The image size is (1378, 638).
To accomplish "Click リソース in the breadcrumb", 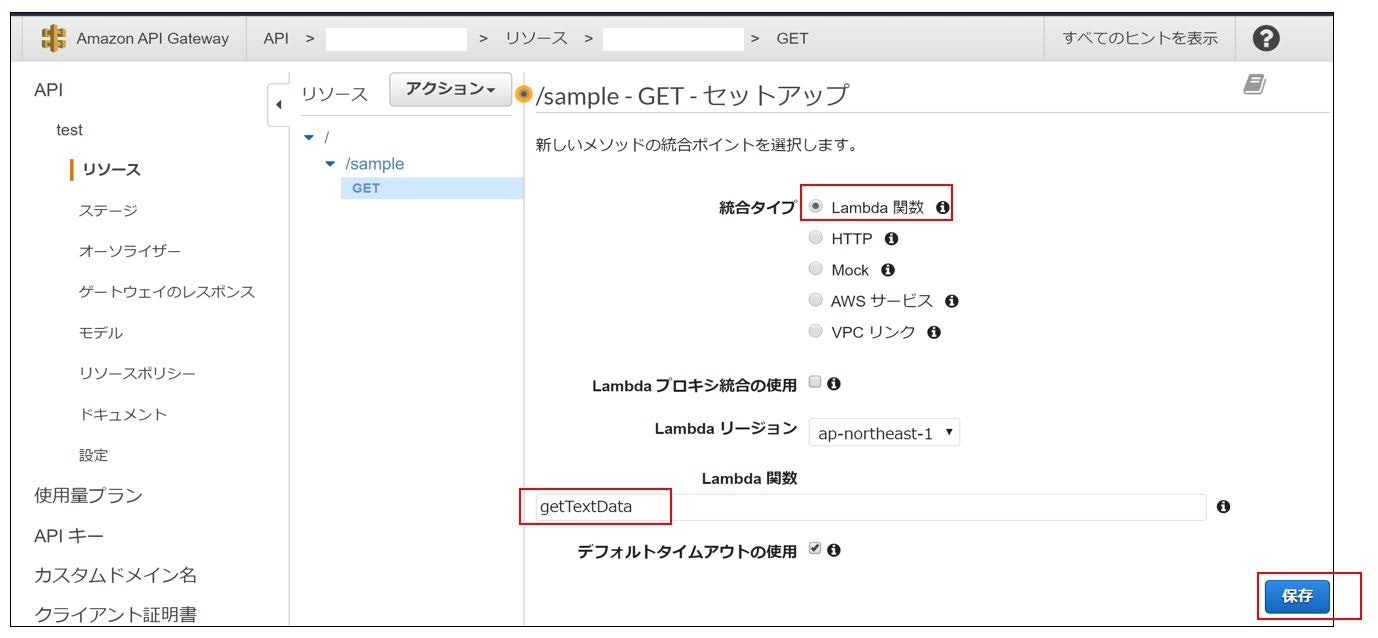I will [536, 38].
